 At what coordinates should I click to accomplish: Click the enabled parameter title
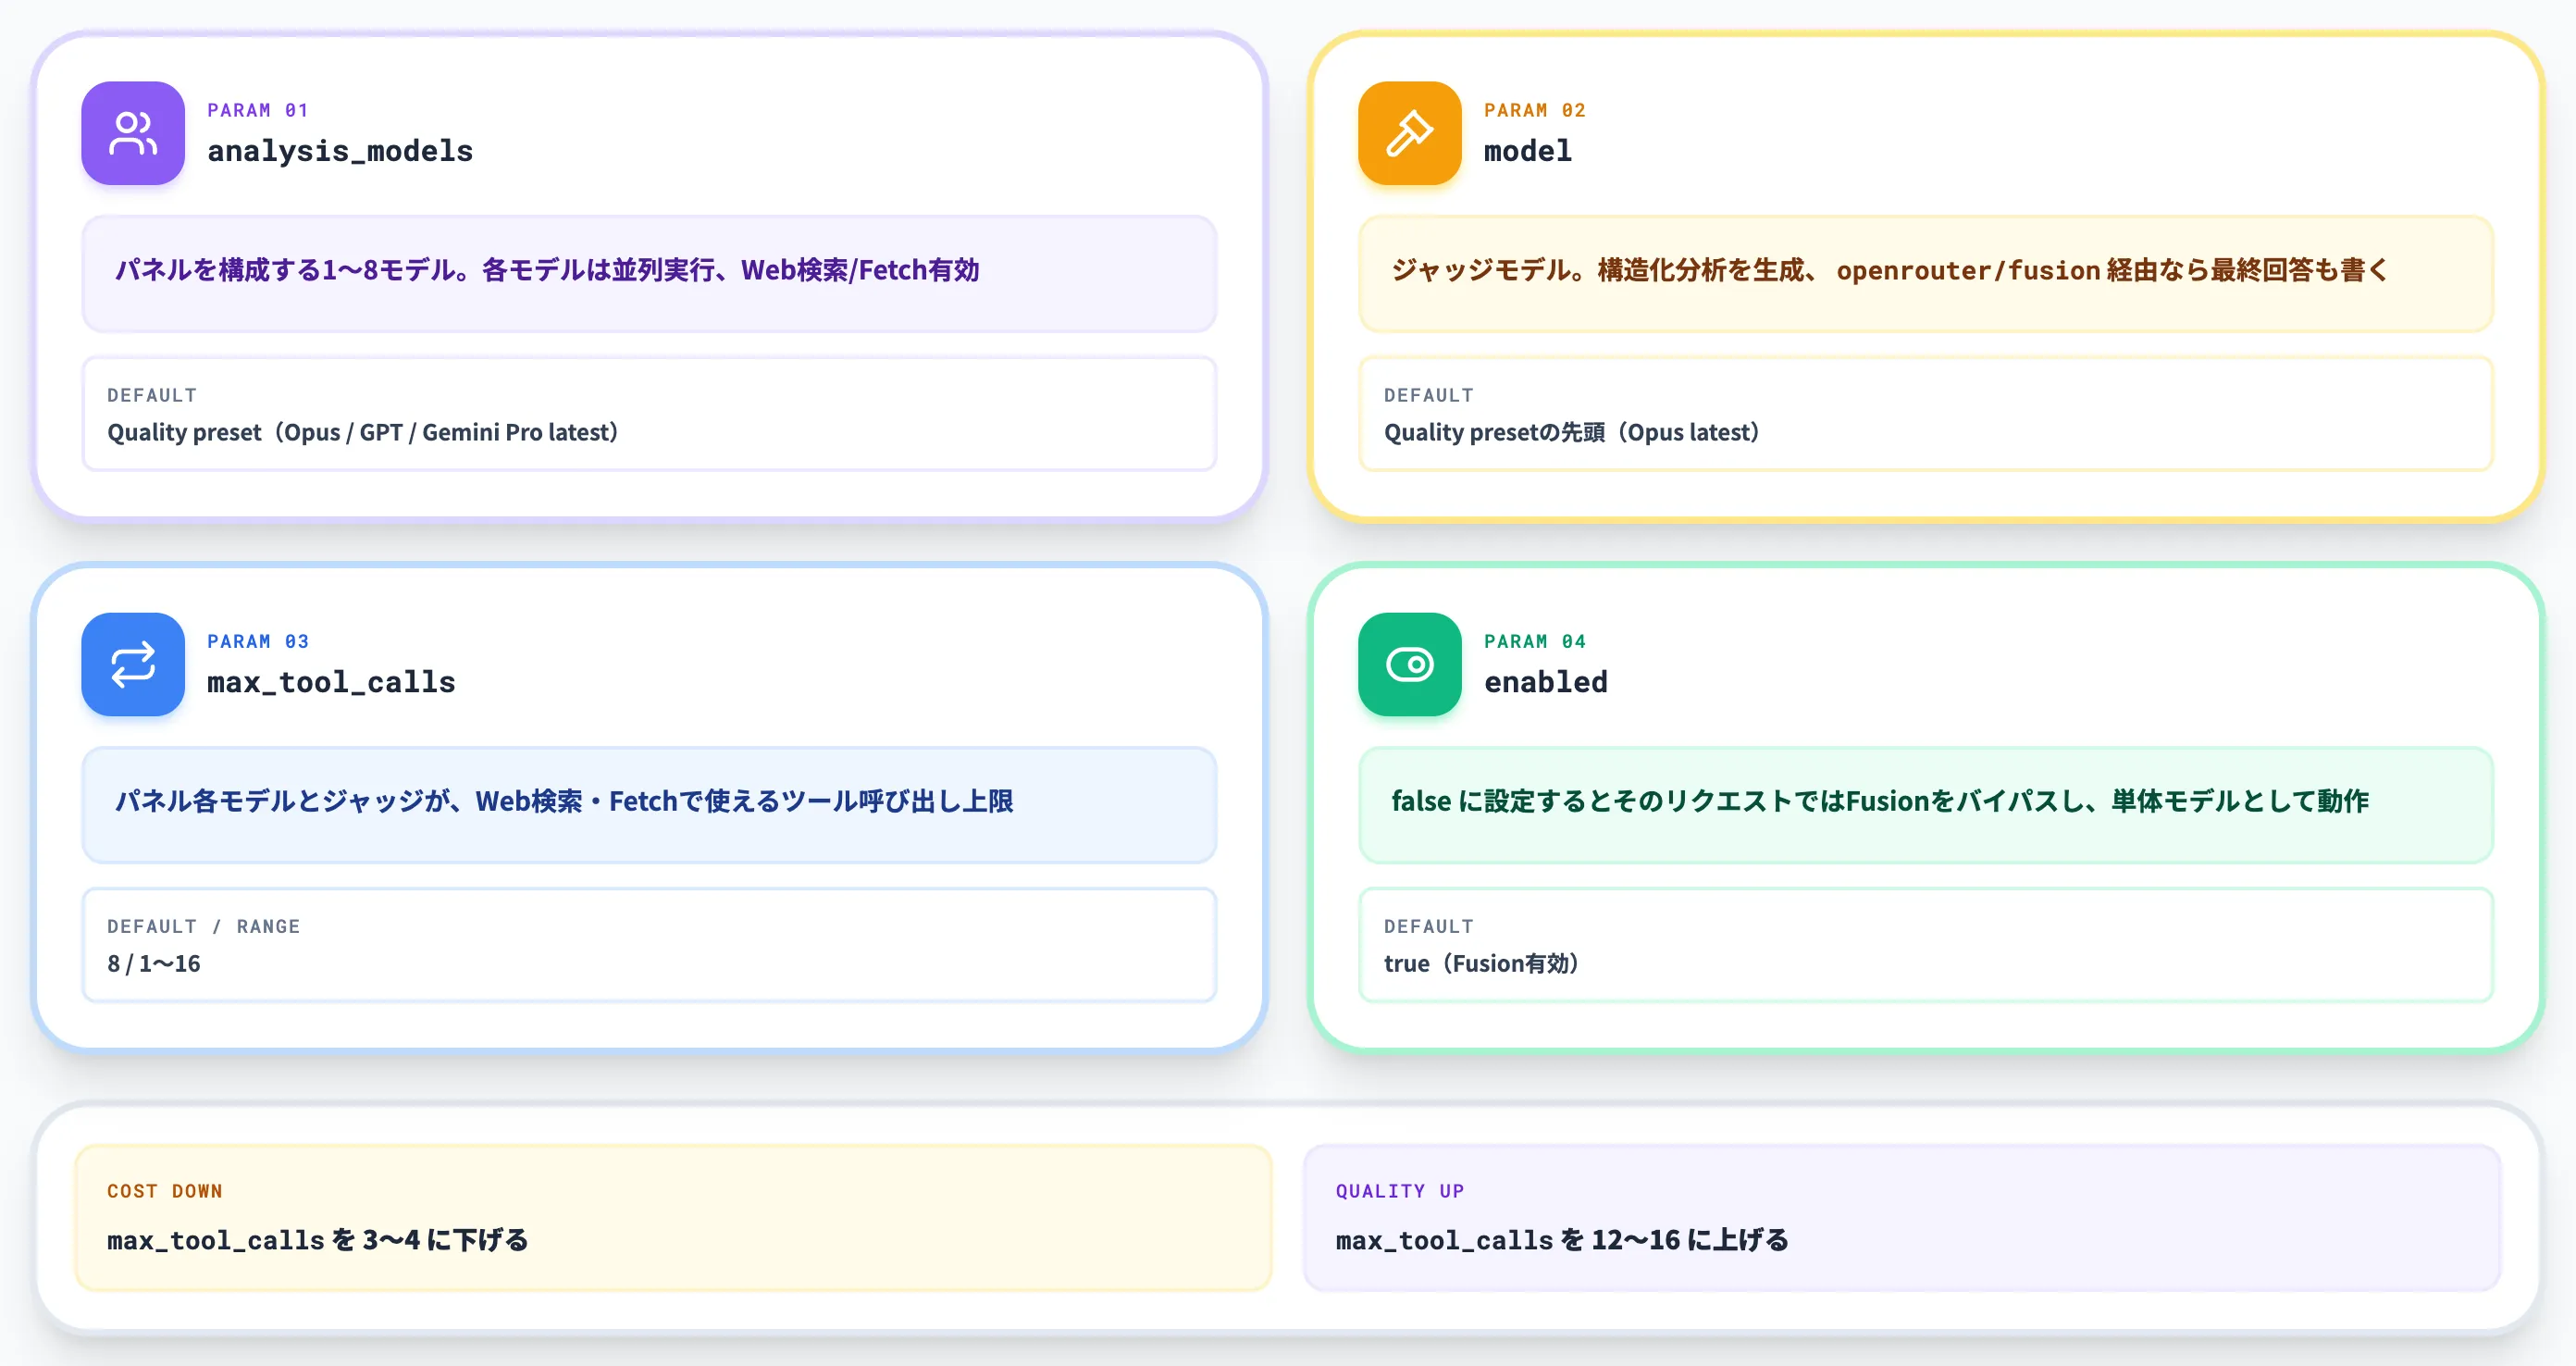[x=1546, y=682]
